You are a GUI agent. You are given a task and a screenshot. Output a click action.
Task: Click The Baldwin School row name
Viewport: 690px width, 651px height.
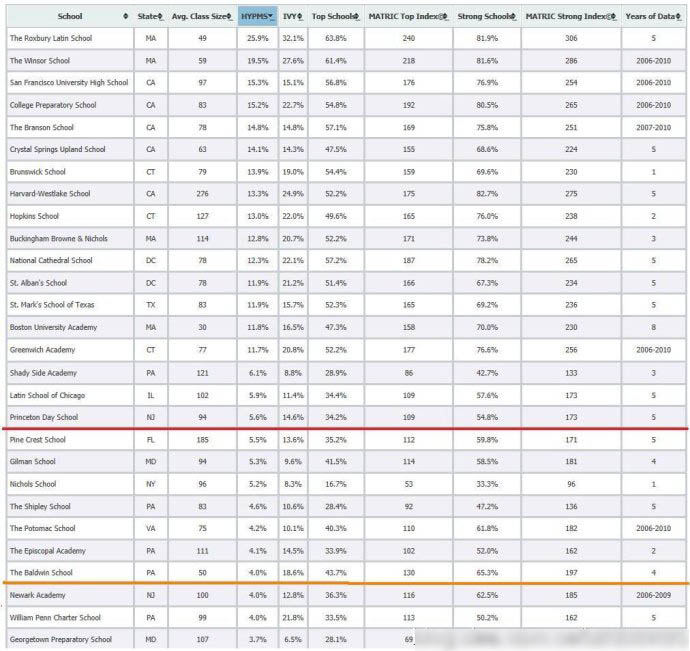tap(41, 573)
